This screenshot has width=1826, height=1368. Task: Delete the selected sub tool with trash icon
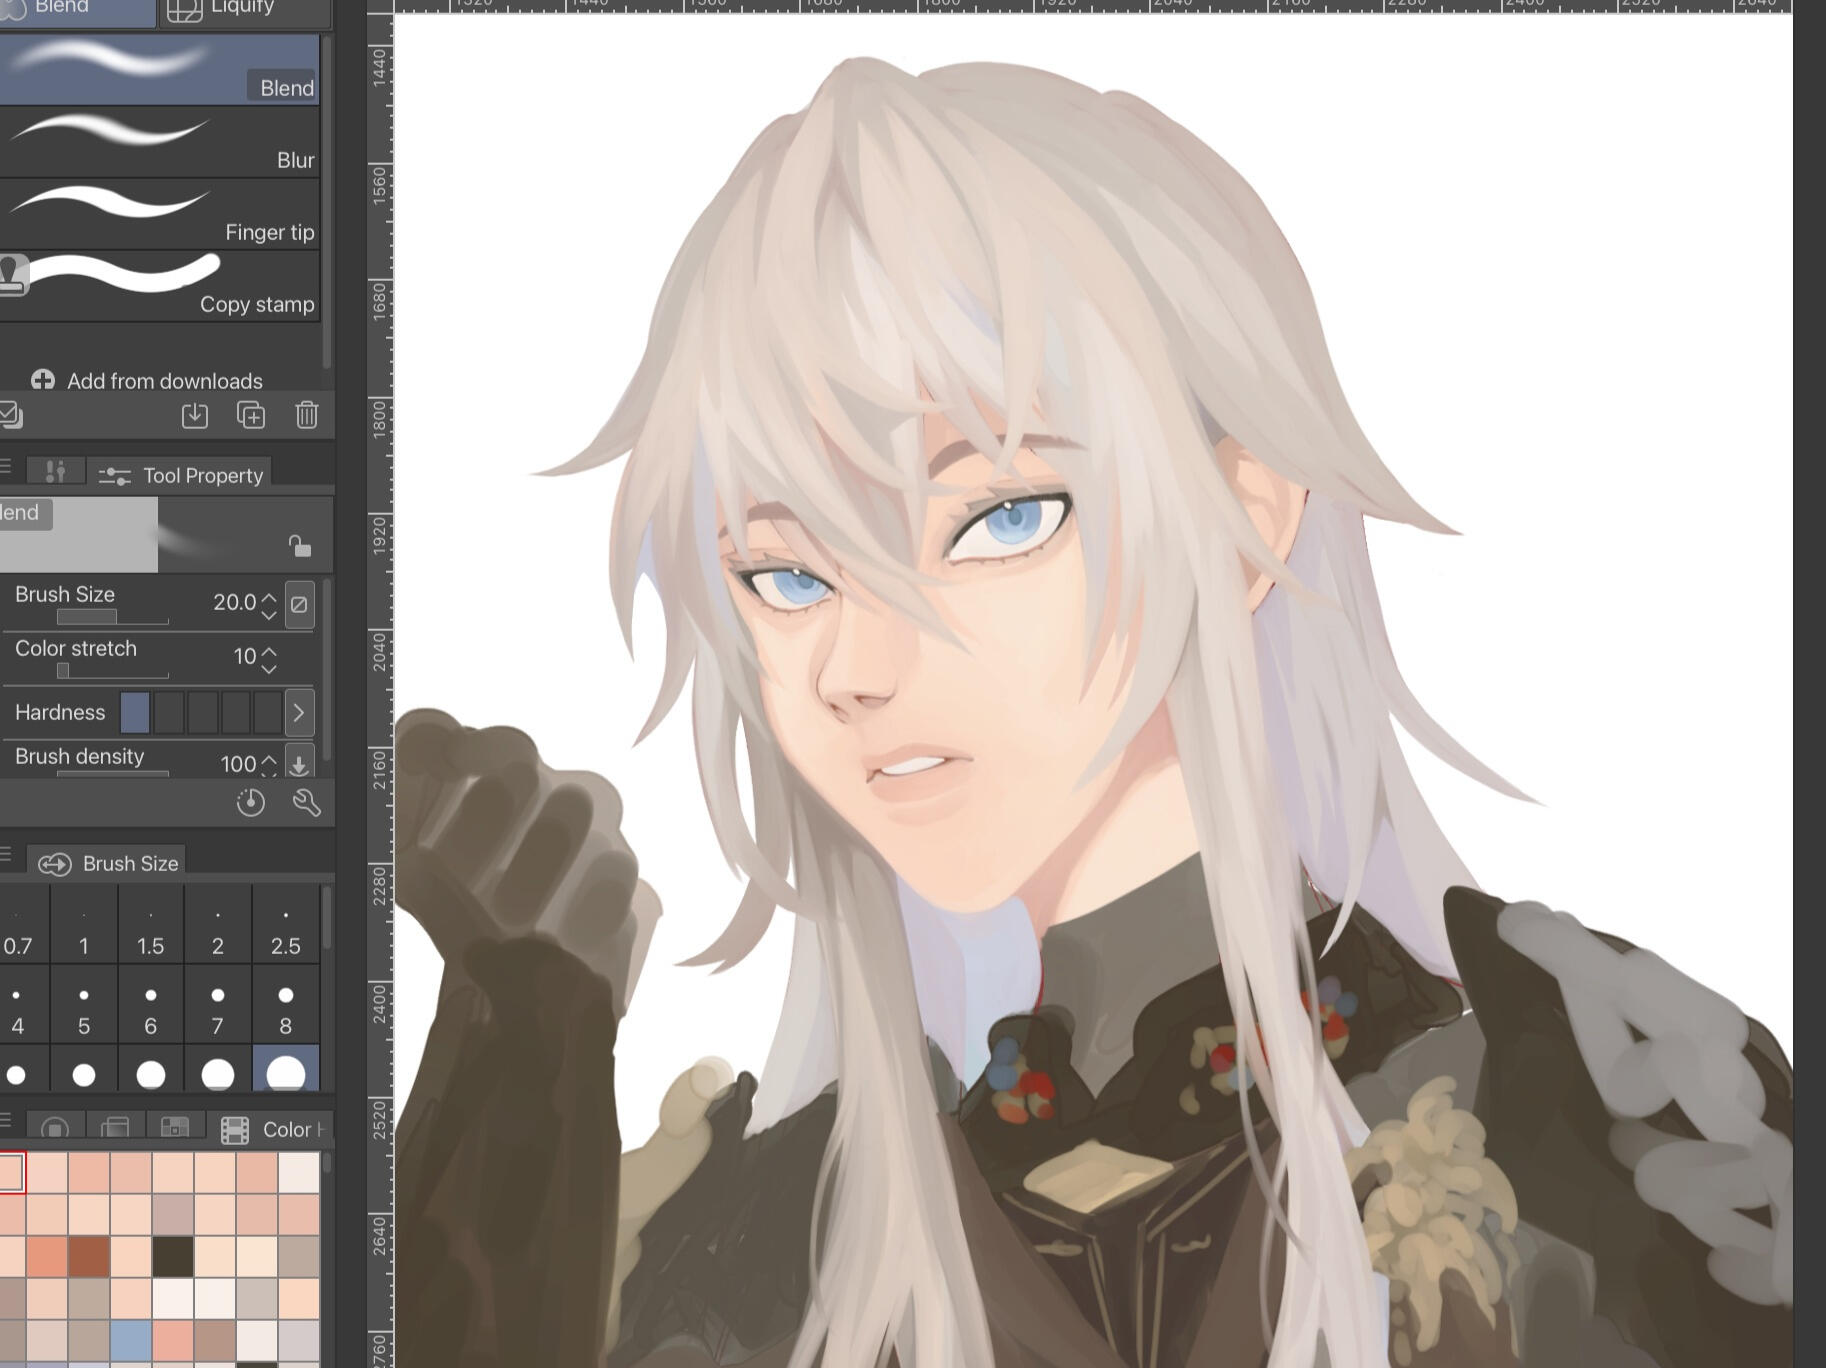[x=306, y=415]
